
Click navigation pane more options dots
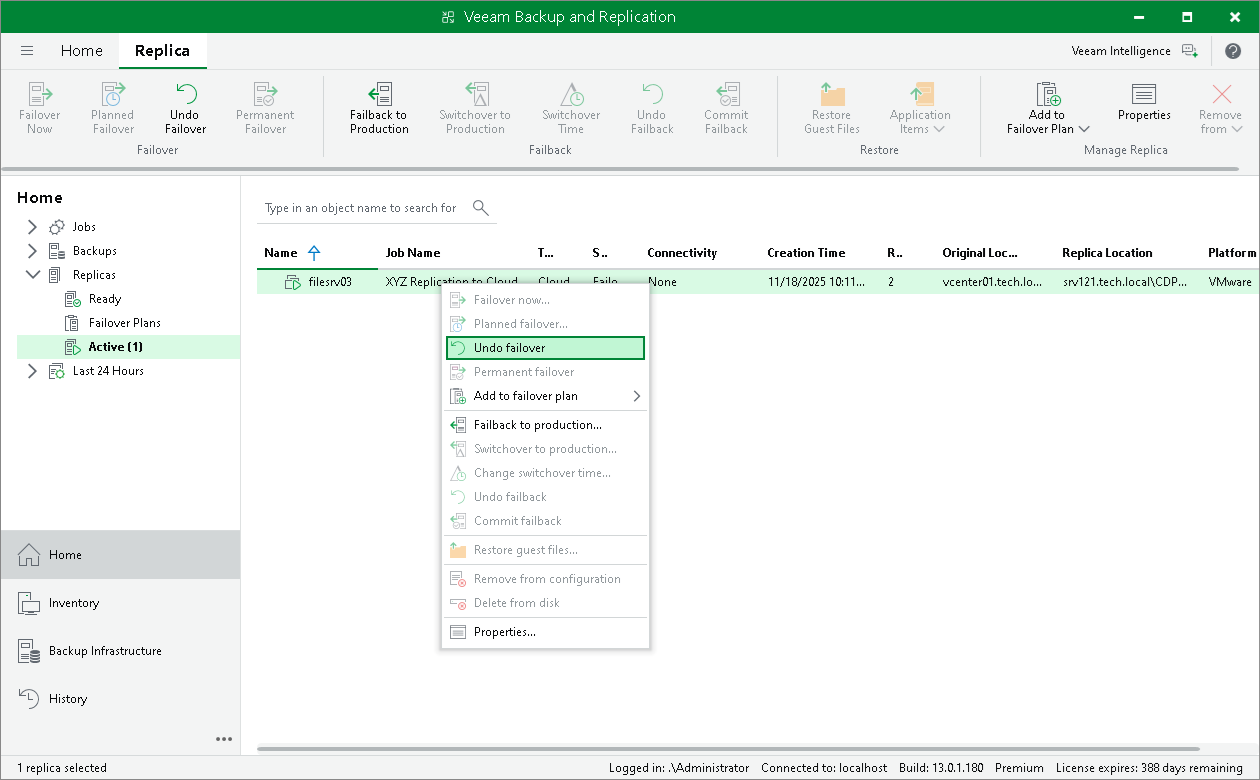tap(224, 740)
